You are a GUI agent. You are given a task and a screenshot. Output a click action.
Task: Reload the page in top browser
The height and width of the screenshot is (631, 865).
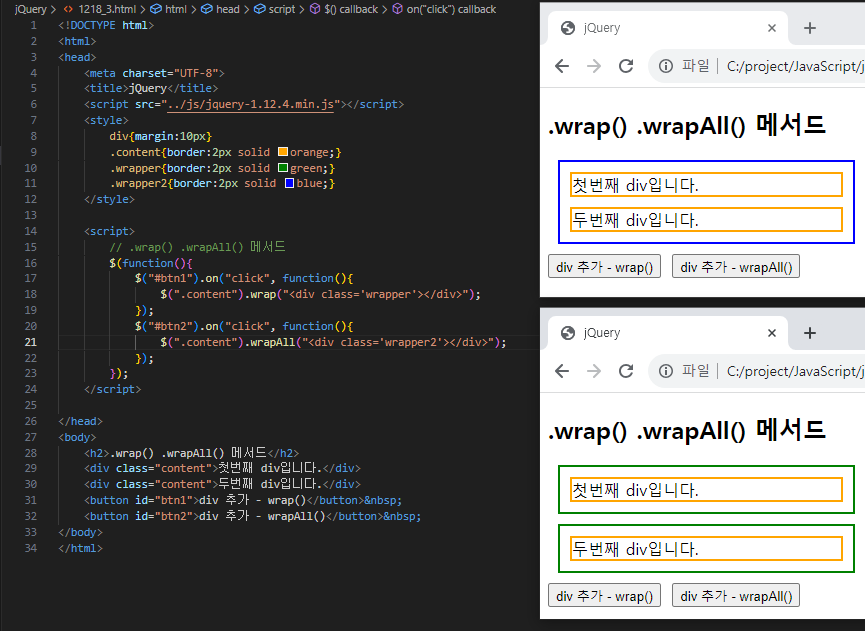tap(626, 66)
